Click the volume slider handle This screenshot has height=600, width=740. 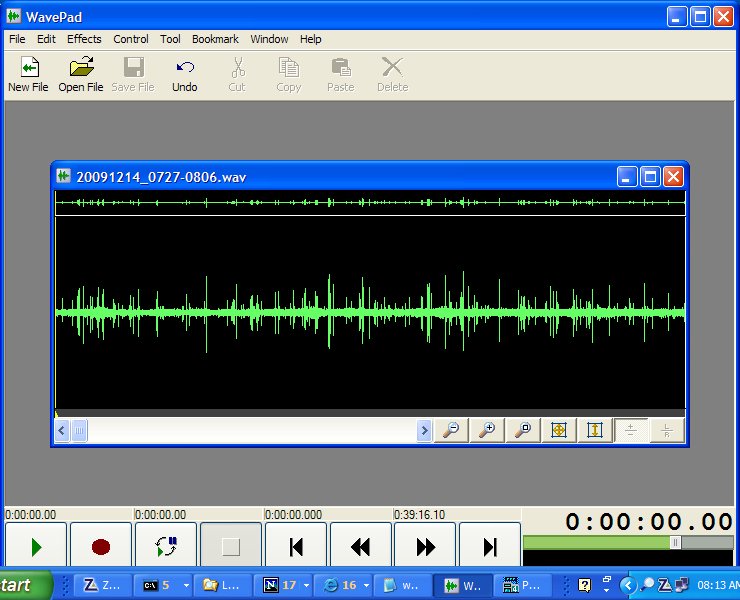tap(675, 542)
